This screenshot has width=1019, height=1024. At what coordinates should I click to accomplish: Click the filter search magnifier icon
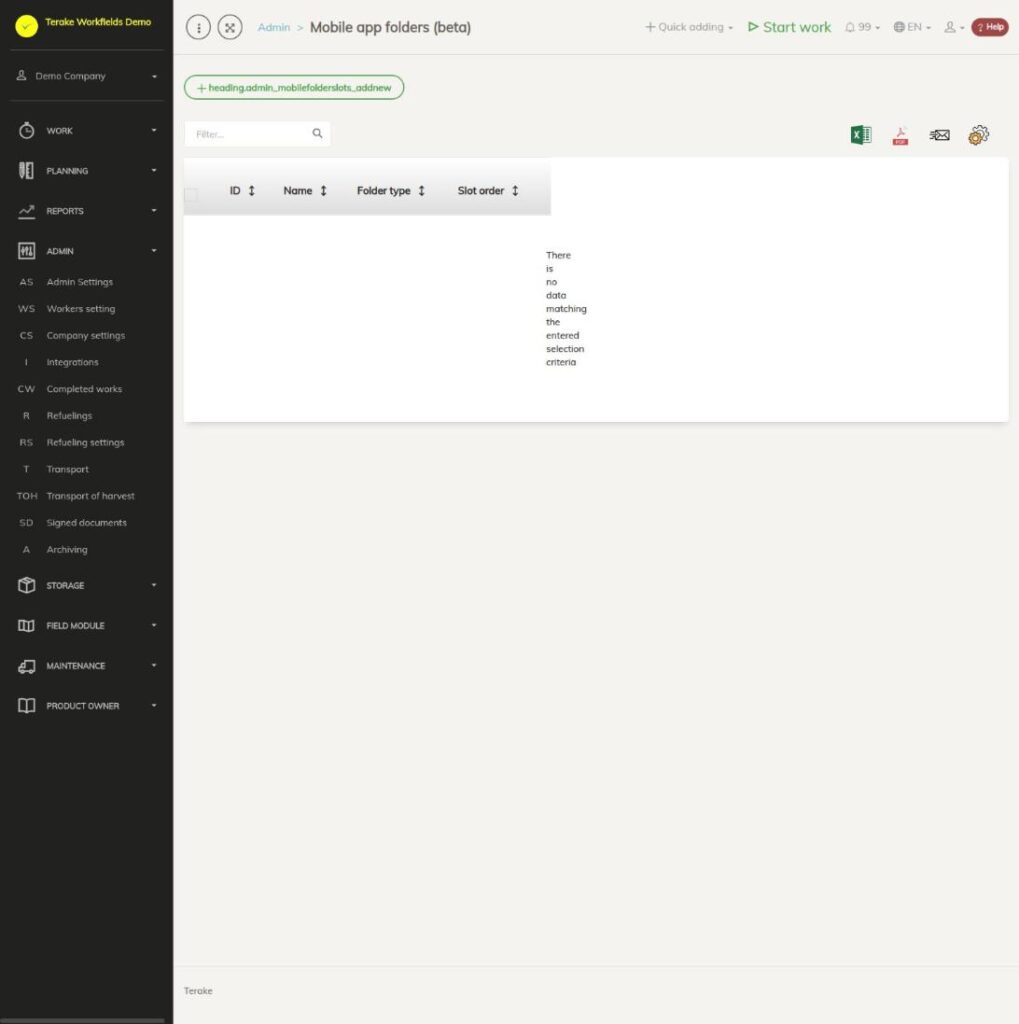pos(317,133)
